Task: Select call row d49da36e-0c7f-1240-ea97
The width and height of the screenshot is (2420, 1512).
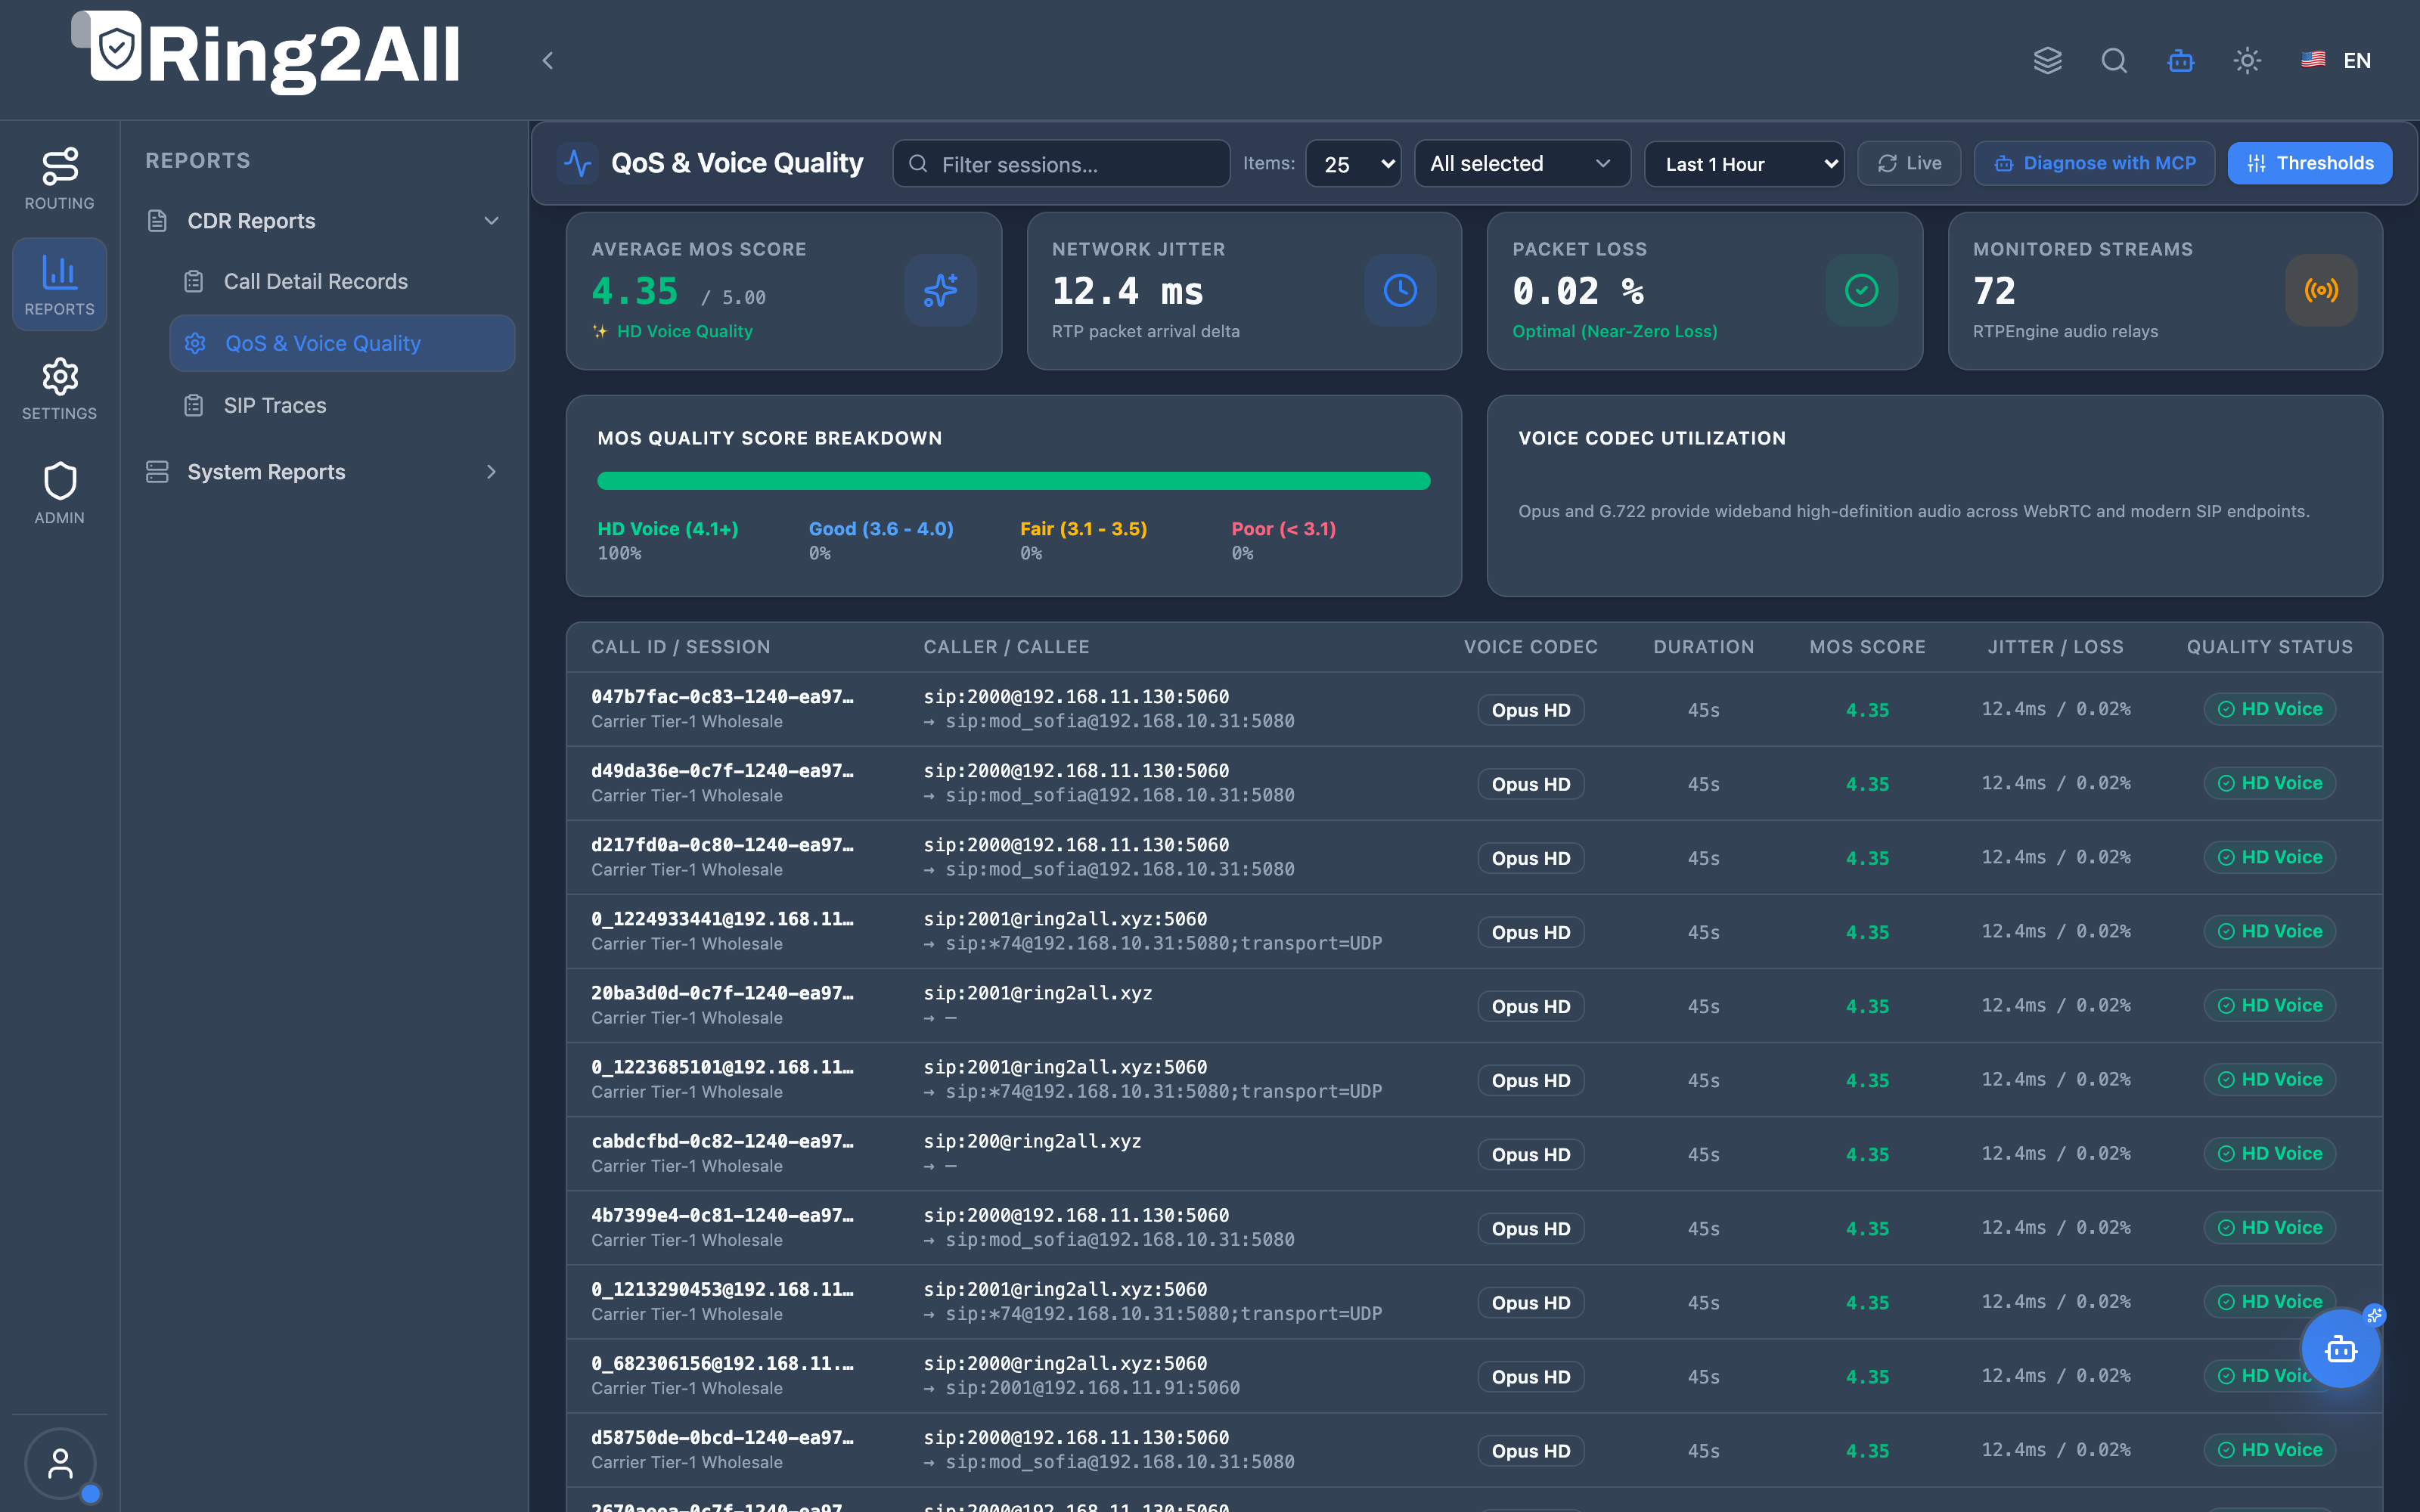Action: point(1474,783)
